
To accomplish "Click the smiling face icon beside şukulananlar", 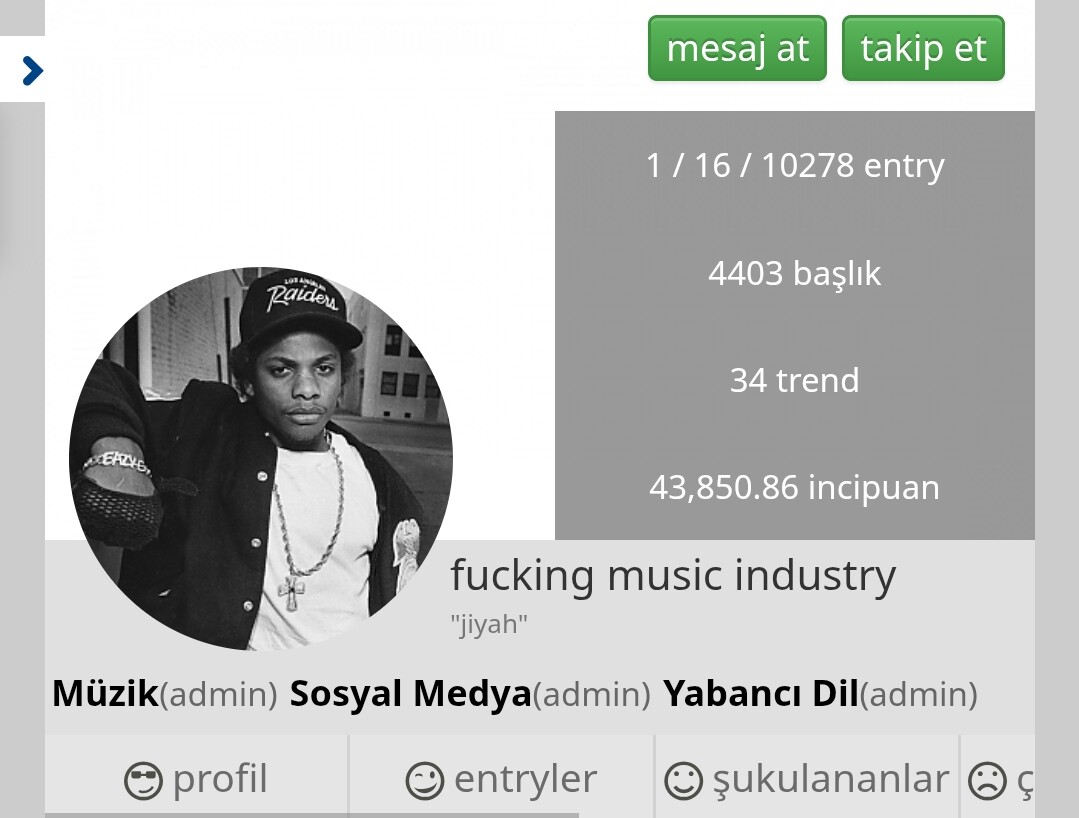I will tap(683, 781).
